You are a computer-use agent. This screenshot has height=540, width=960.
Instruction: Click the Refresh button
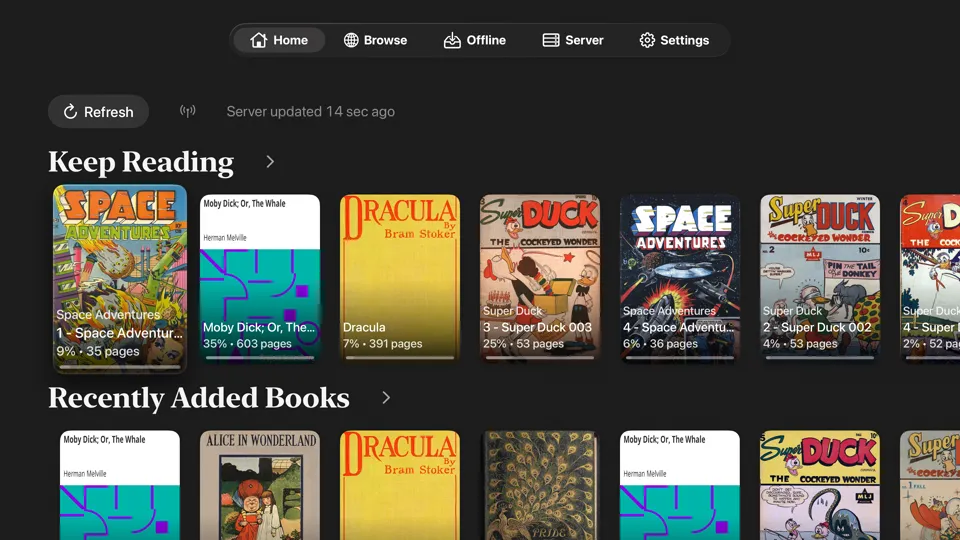point(99,111)
